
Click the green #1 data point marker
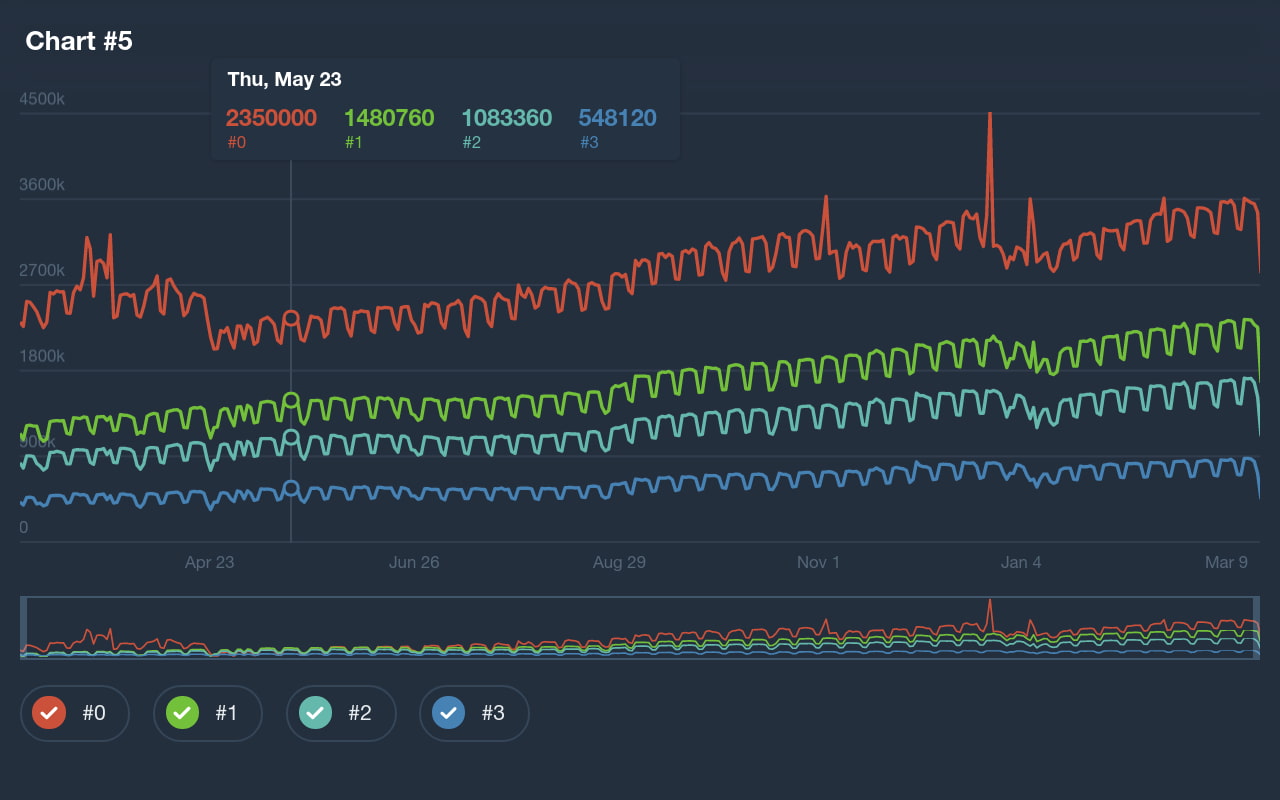tap(291, 401)
